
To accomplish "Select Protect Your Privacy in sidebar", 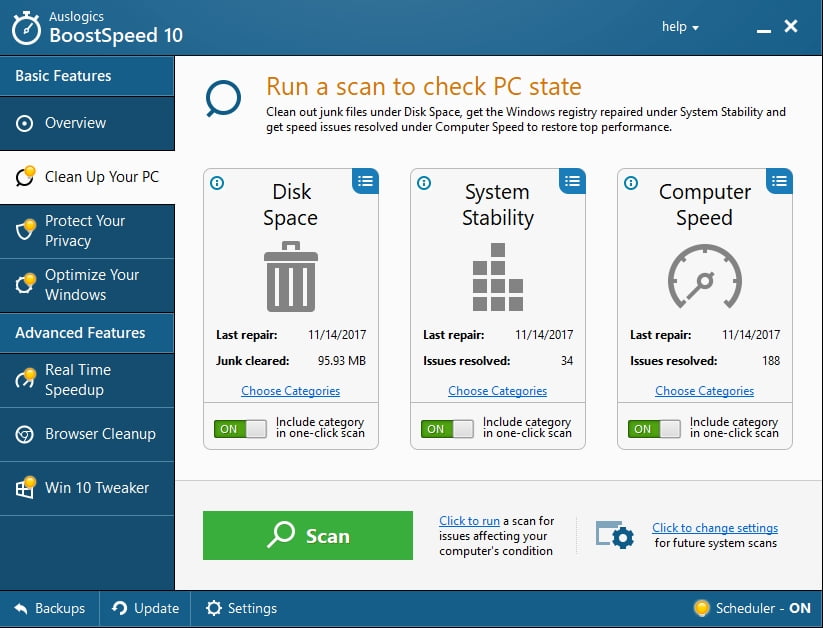I will (86, 231).
